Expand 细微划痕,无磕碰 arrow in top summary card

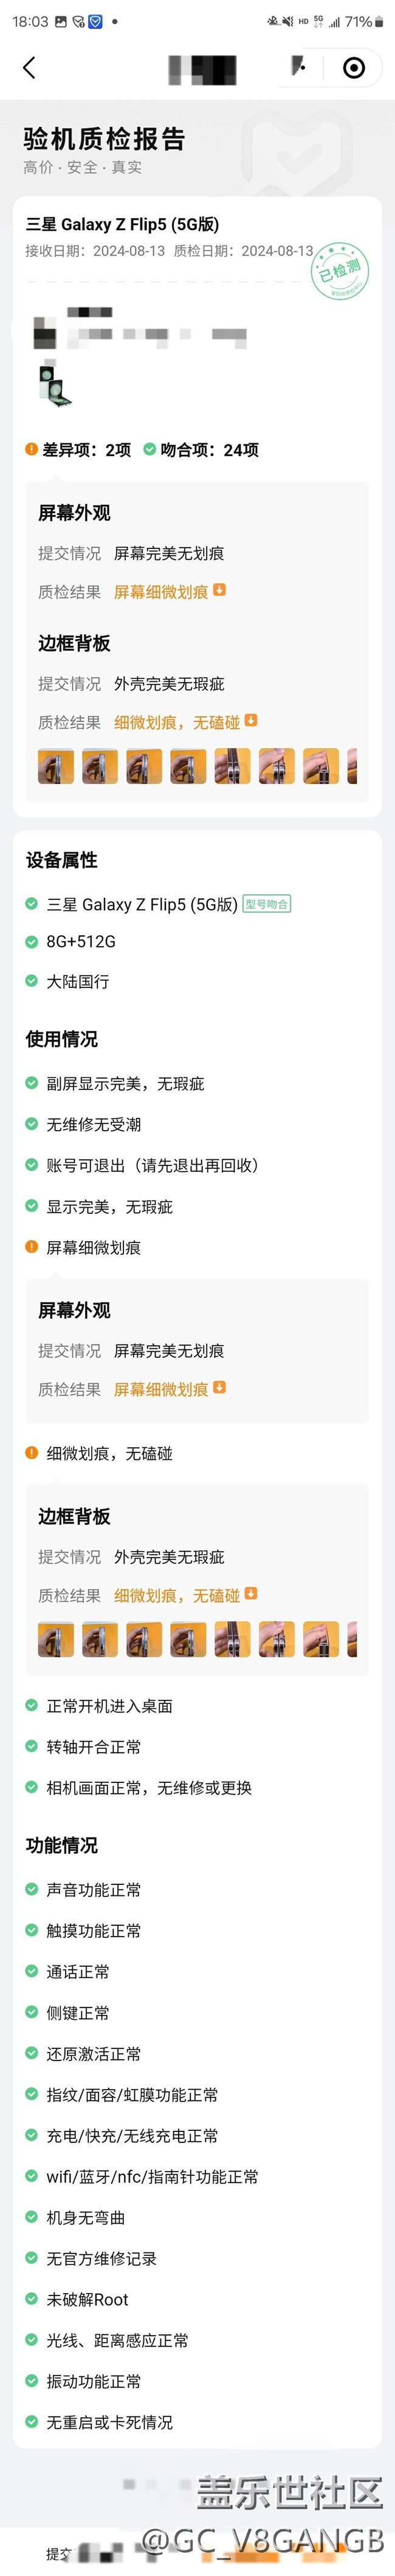click(251, 720)
